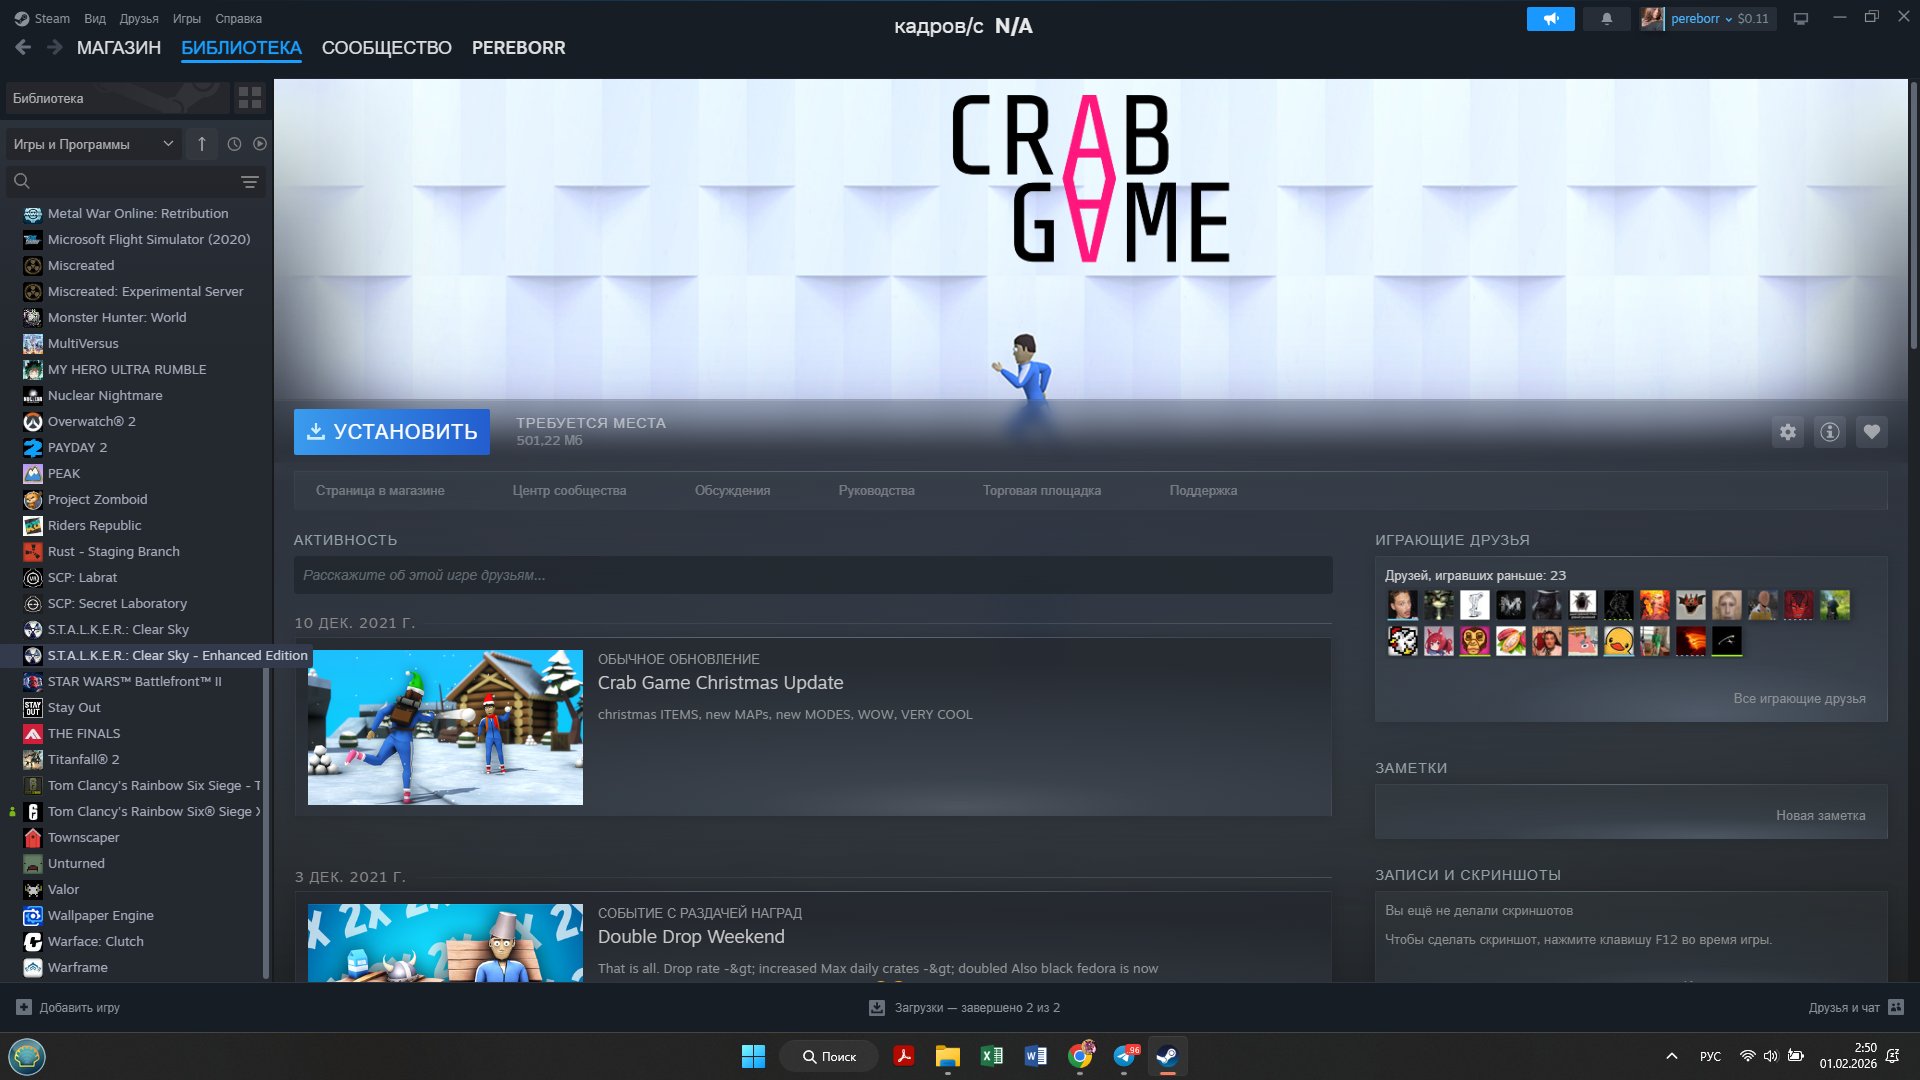The width and height of the screenshot is (1920, 1080).
Task: Toggle ready-to-play filter icon
Action: click(x=260, y=144)
